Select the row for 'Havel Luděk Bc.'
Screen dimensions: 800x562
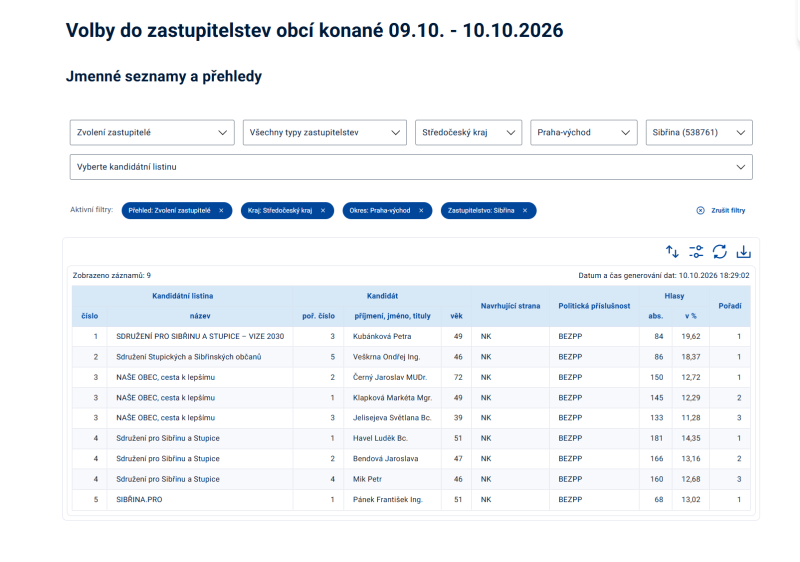[411, 438]
